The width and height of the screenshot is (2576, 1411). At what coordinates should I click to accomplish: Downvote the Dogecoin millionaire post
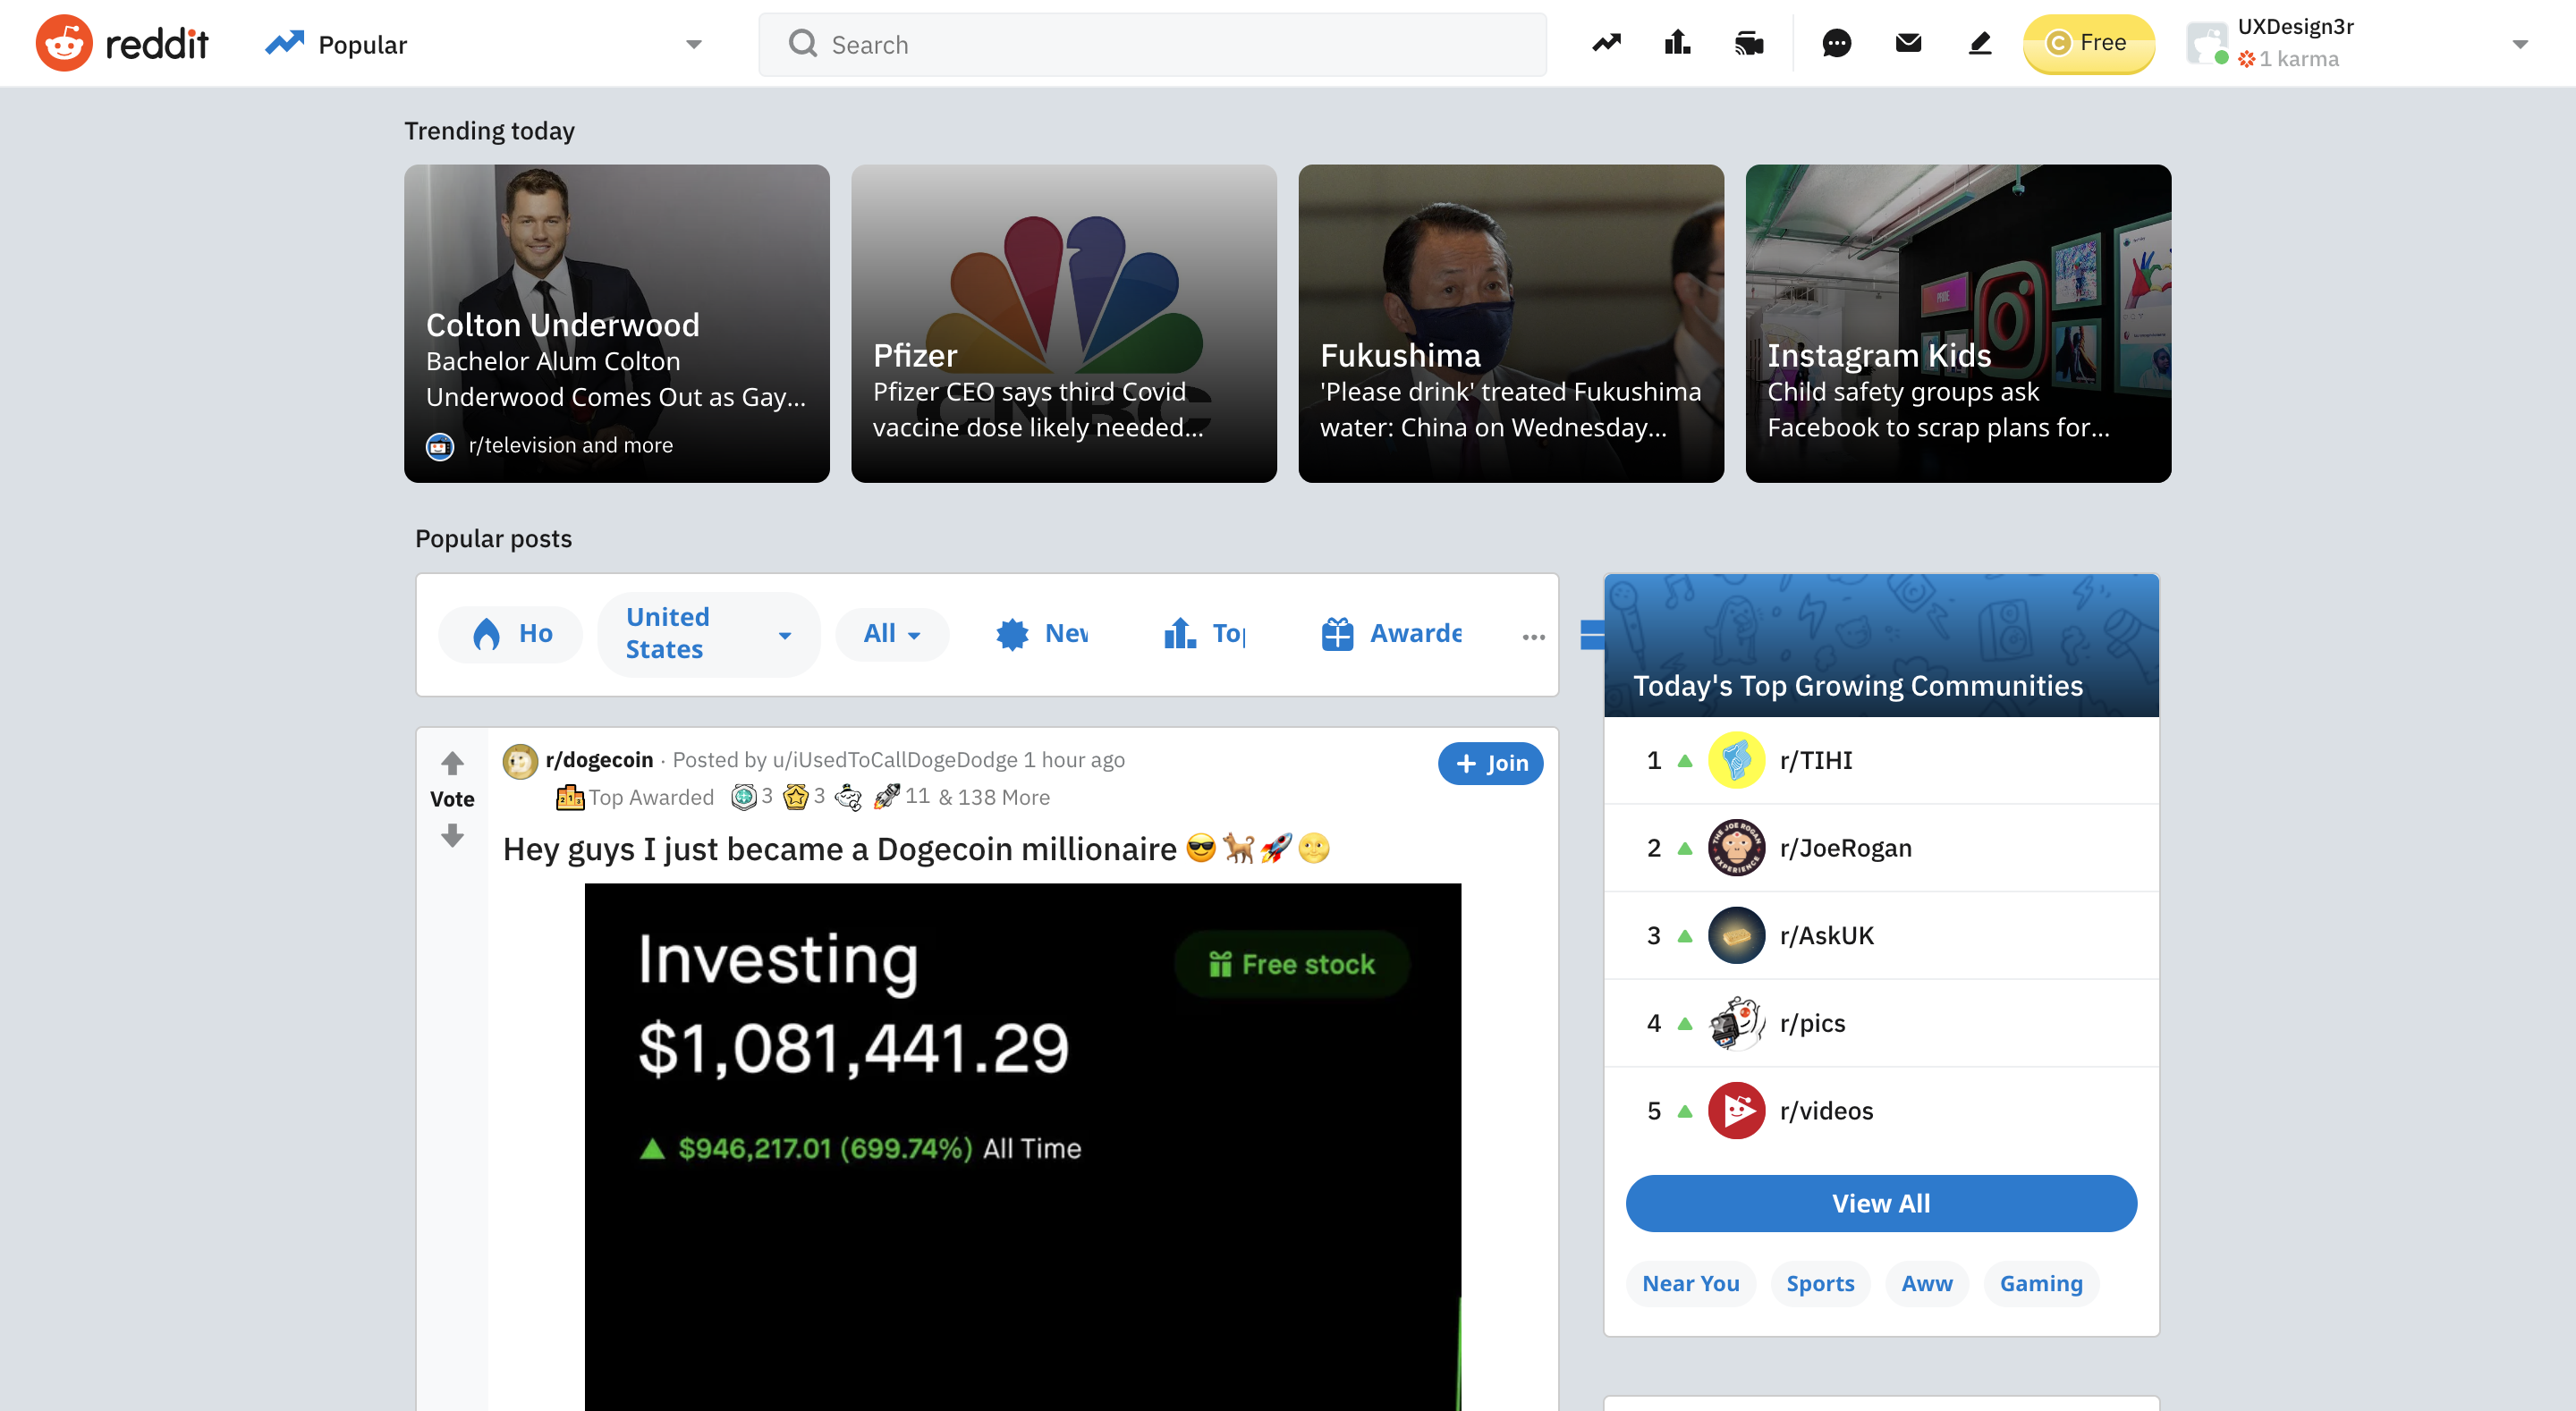[452, 835]
